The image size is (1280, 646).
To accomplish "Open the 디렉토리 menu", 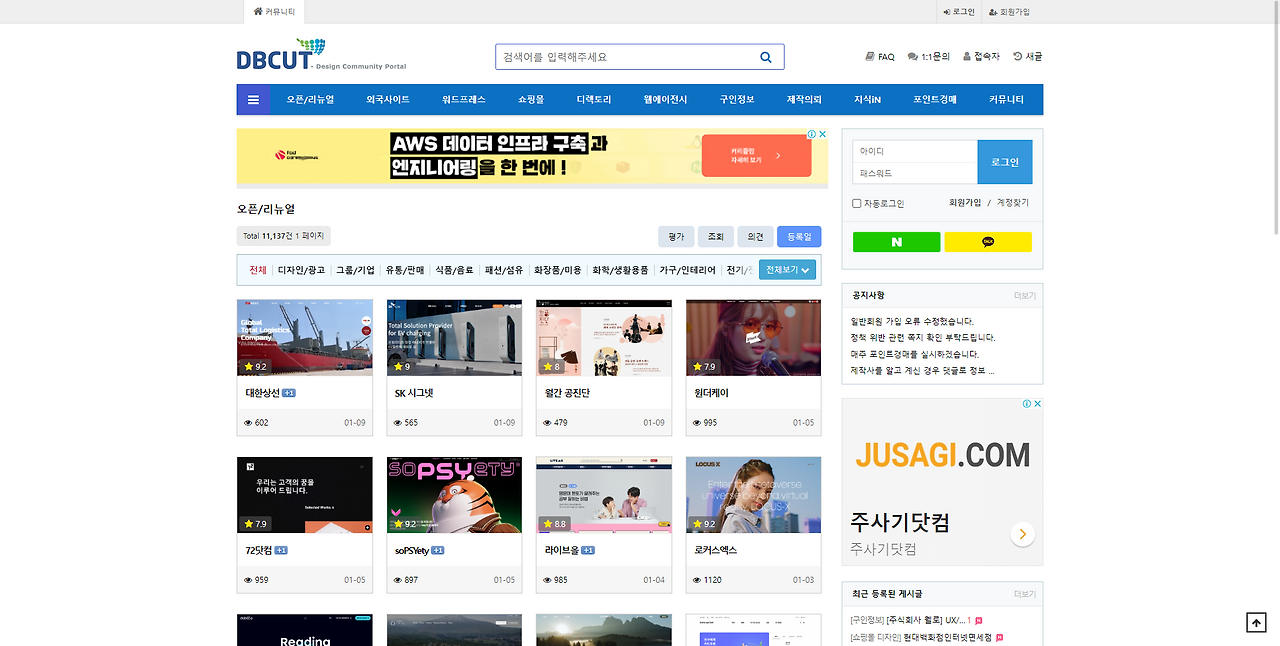I will click(x=594, y=100).
